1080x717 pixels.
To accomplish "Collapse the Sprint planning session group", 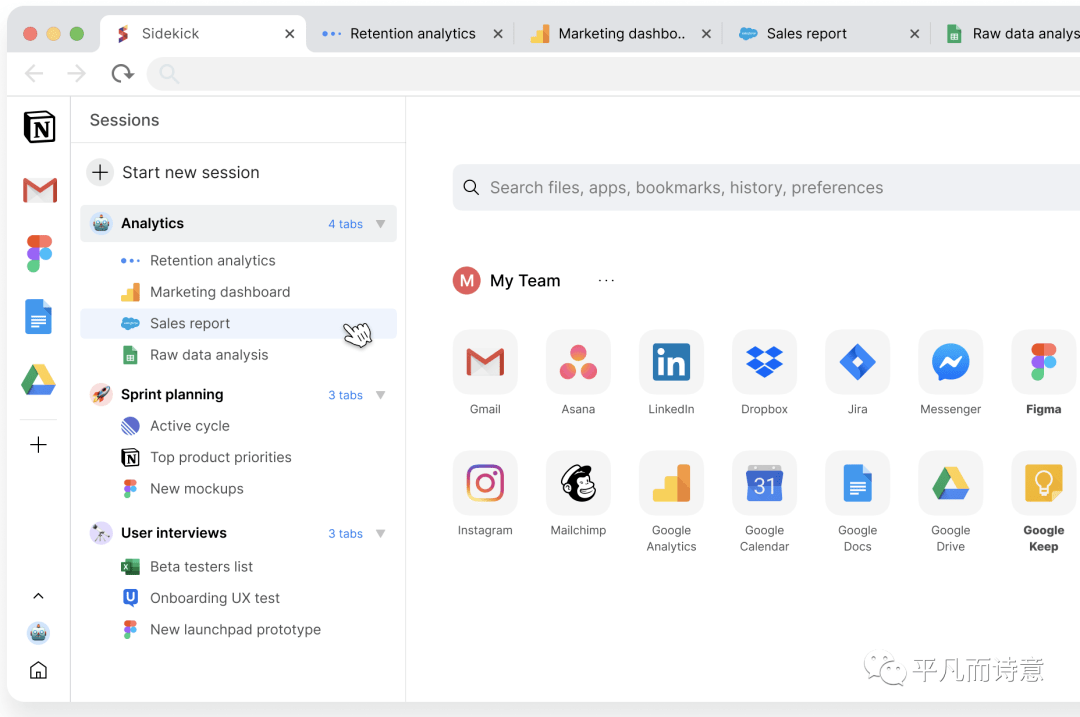I will [x=380, y=395].
